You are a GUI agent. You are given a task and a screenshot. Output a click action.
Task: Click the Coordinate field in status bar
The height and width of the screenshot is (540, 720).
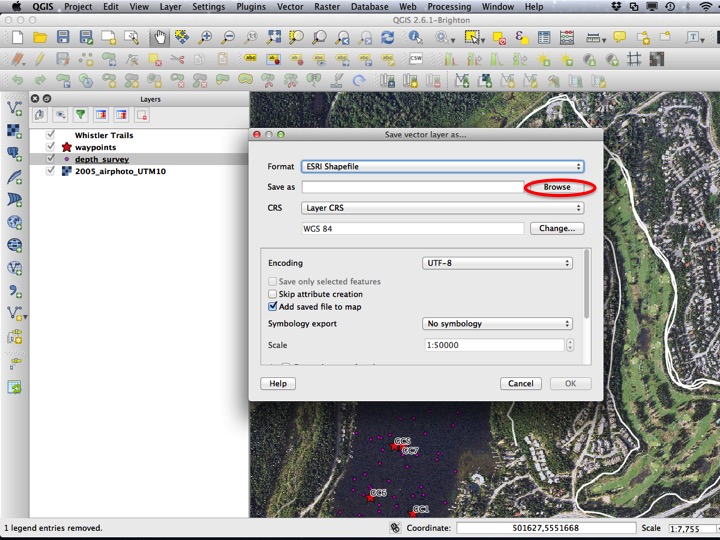[546, 528]
